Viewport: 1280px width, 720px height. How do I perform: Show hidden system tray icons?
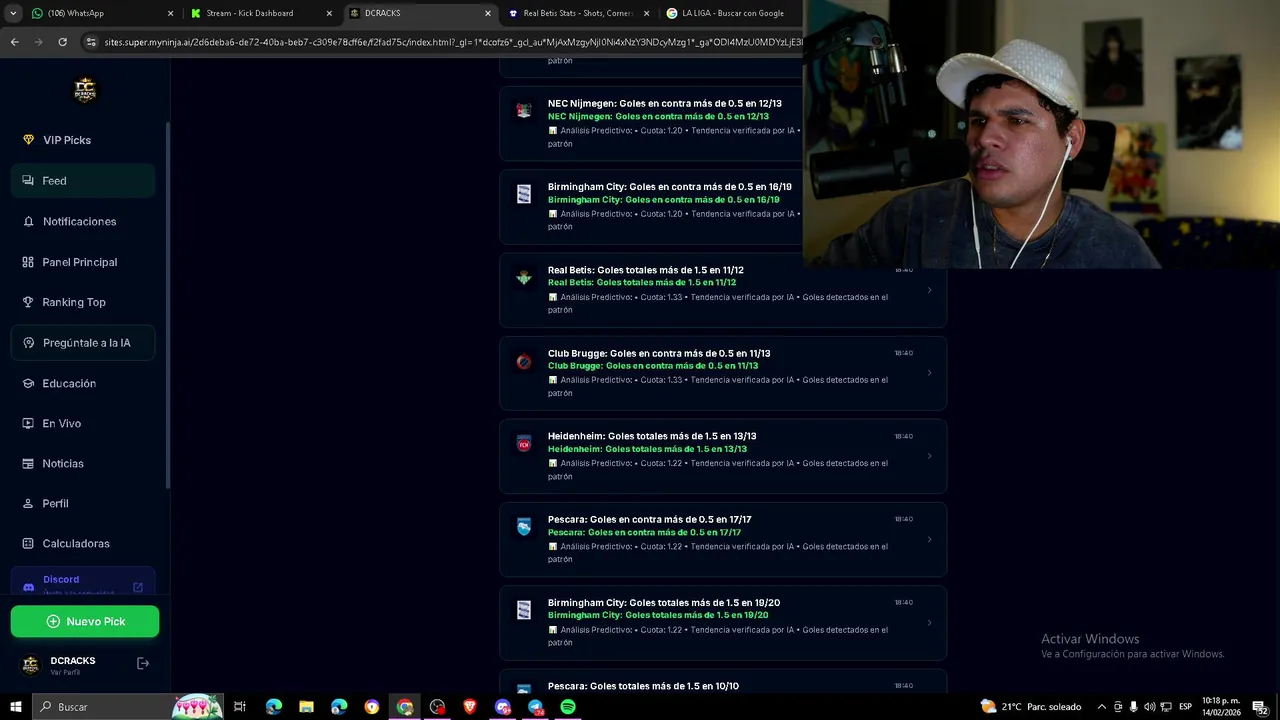coord(1102,707)
